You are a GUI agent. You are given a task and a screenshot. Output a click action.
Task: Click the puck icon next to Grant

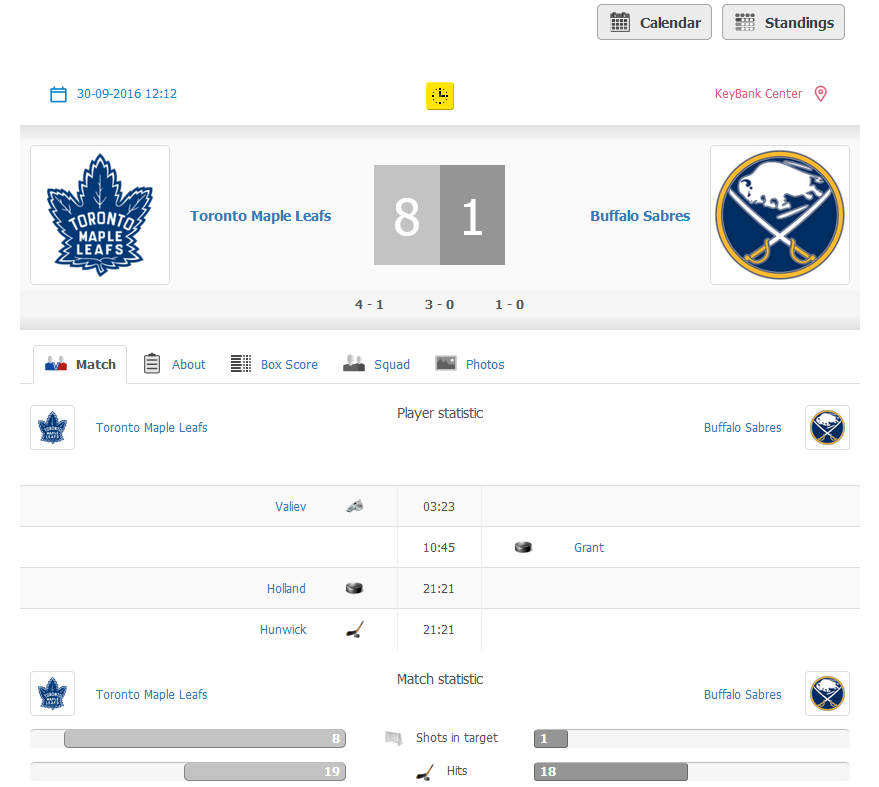(523, 547)
